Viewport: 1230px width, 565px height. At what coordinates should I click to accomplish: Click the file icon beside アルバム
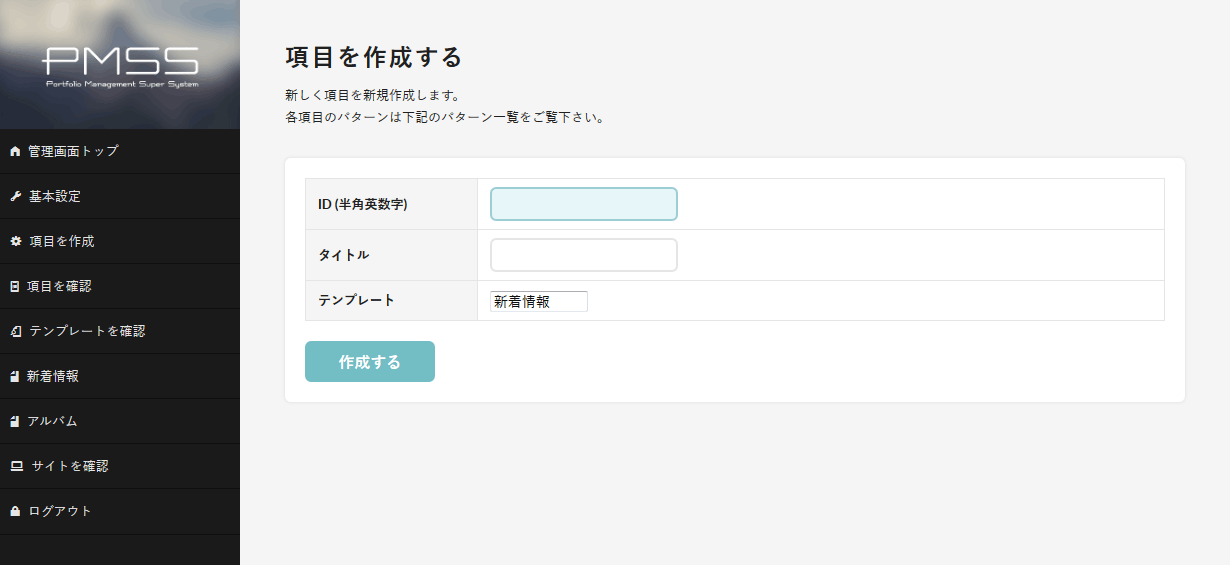[x=14, y=421]
